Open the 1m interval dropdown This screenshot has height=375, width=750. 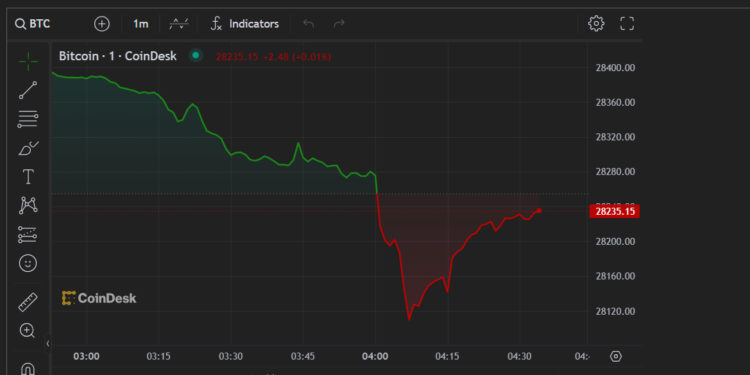pos(141,24)
